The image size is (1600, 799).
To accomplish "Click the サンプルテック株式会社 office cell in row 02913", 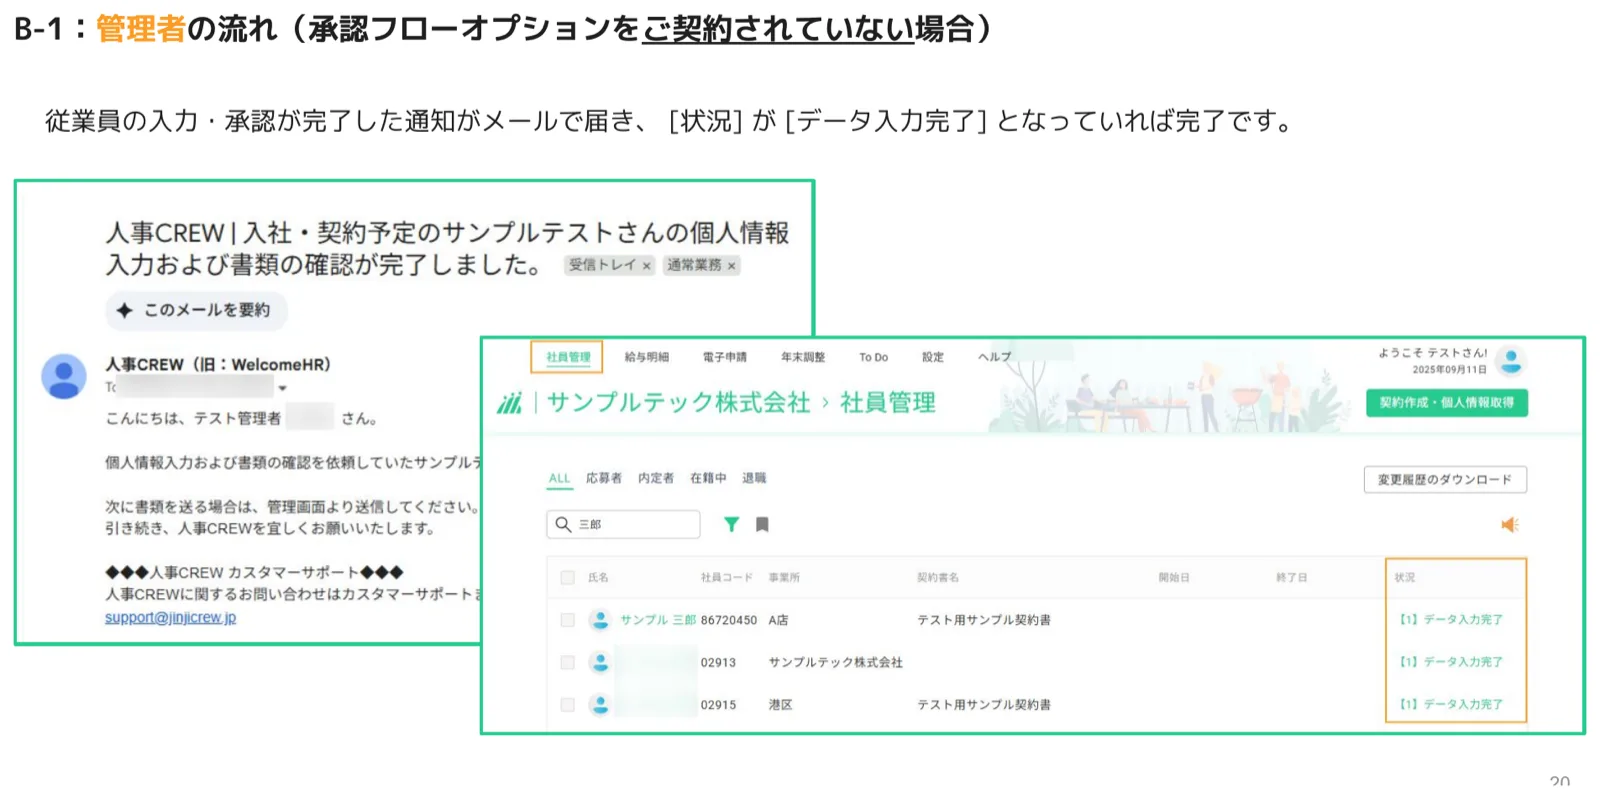I will [835, 662].
